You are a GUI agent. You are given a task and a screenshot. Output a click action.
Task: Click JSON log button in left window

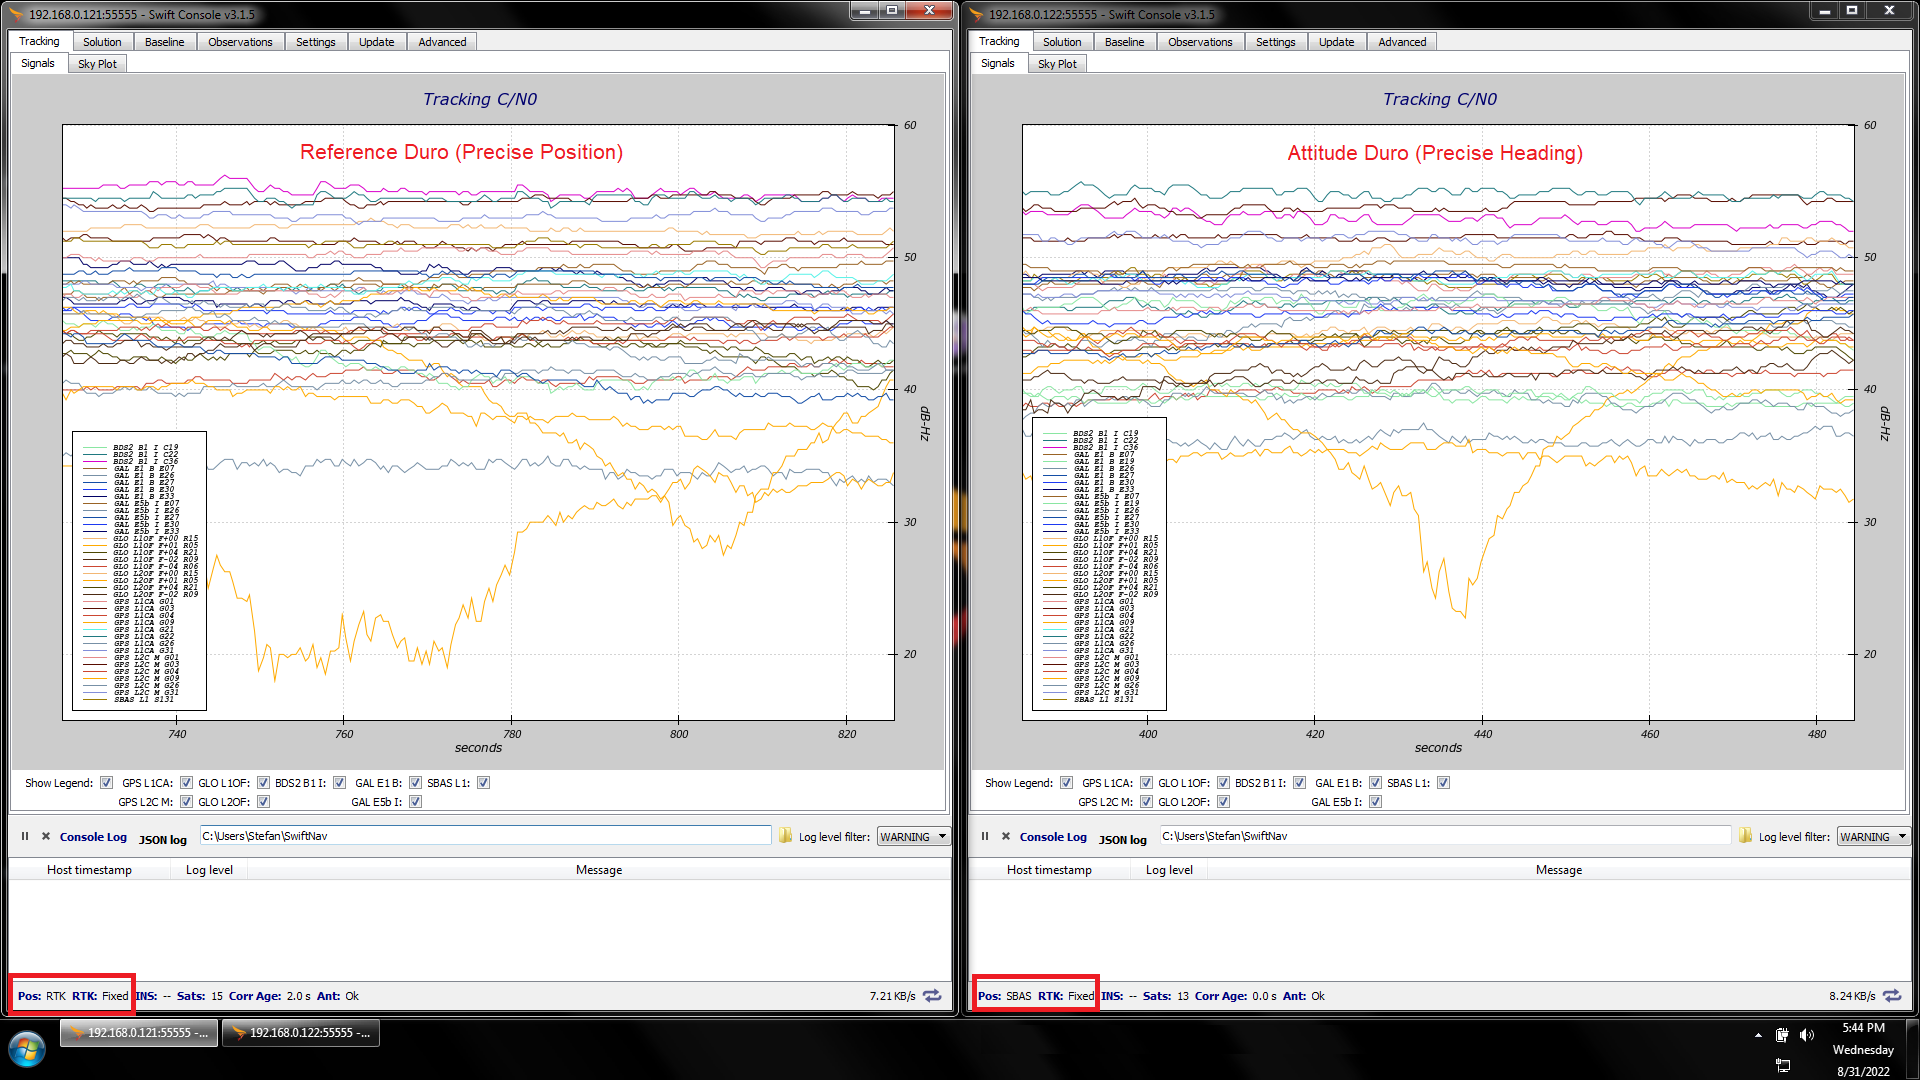(x=163, y=840)
